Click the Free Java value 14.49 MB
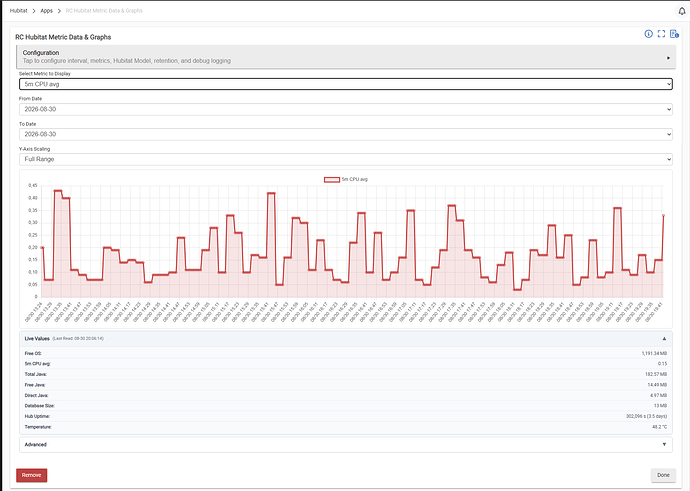 (x=657, y=385)
